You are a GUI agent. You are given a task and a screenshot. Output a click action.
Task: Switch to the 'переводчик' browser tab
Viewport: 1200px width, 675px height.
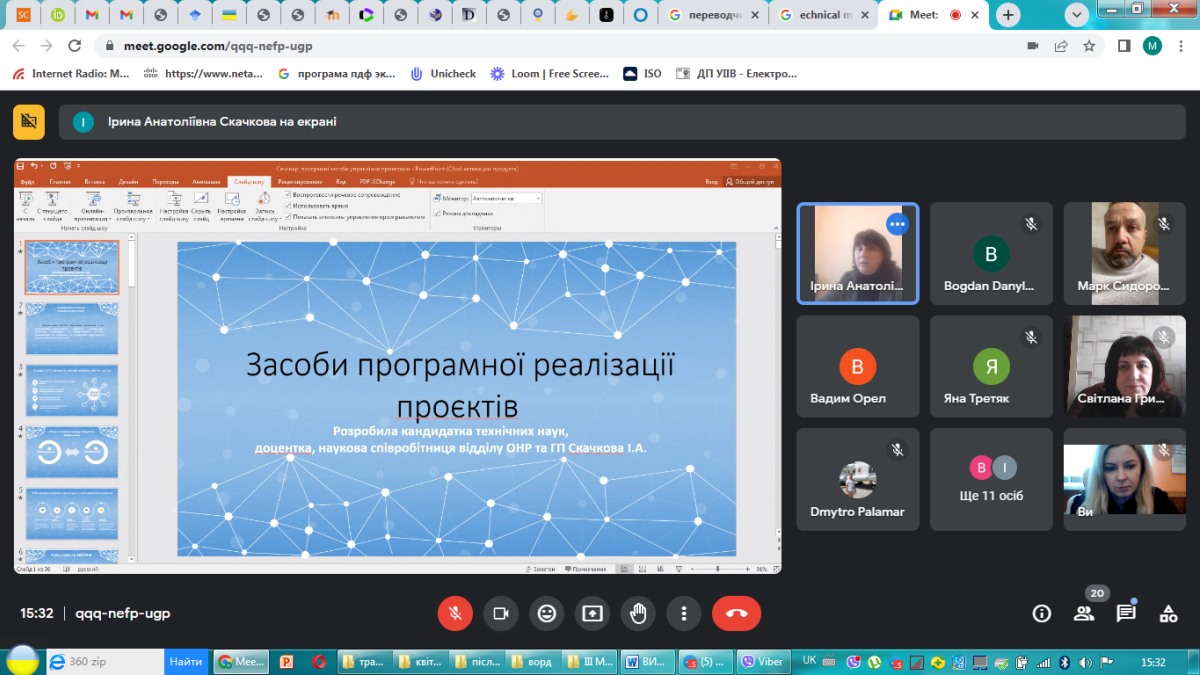click(714, 15)
